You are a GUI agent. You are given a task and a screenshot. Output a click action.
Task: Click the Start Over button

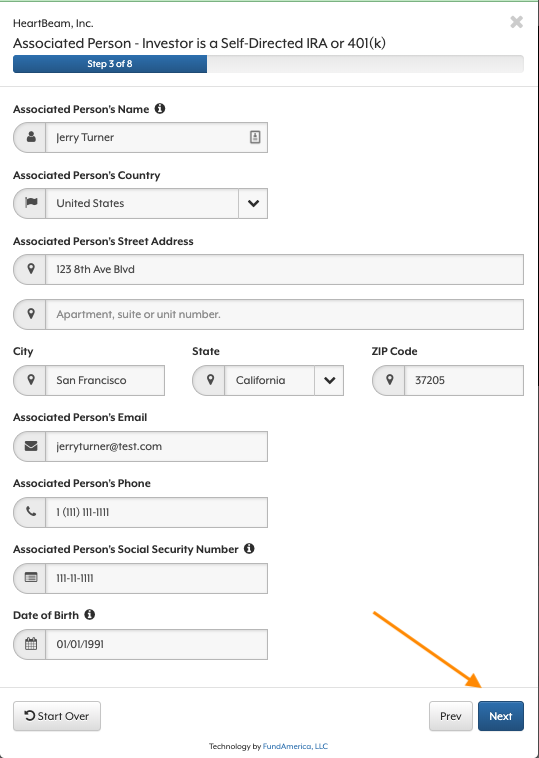pyautogui.click(x=57, y=716)
